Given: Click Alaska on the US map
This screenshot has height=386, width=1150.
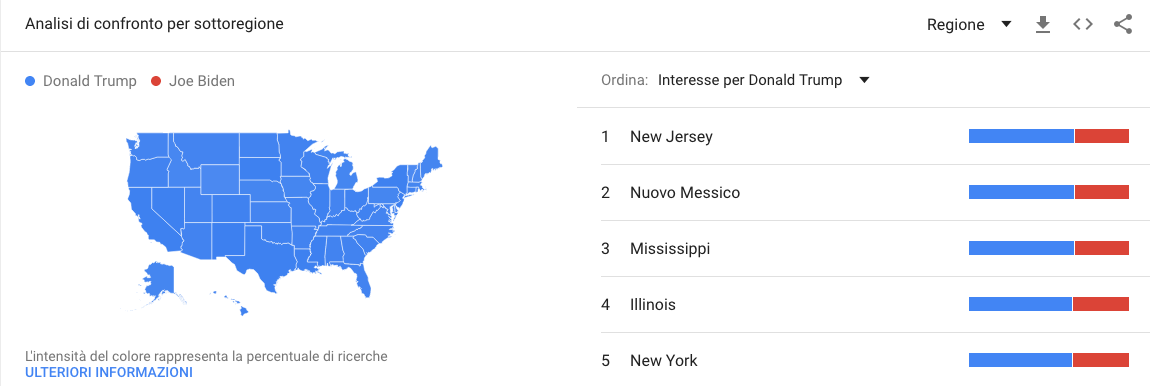Looking at the screenshot, I should [x=159, y=283].
